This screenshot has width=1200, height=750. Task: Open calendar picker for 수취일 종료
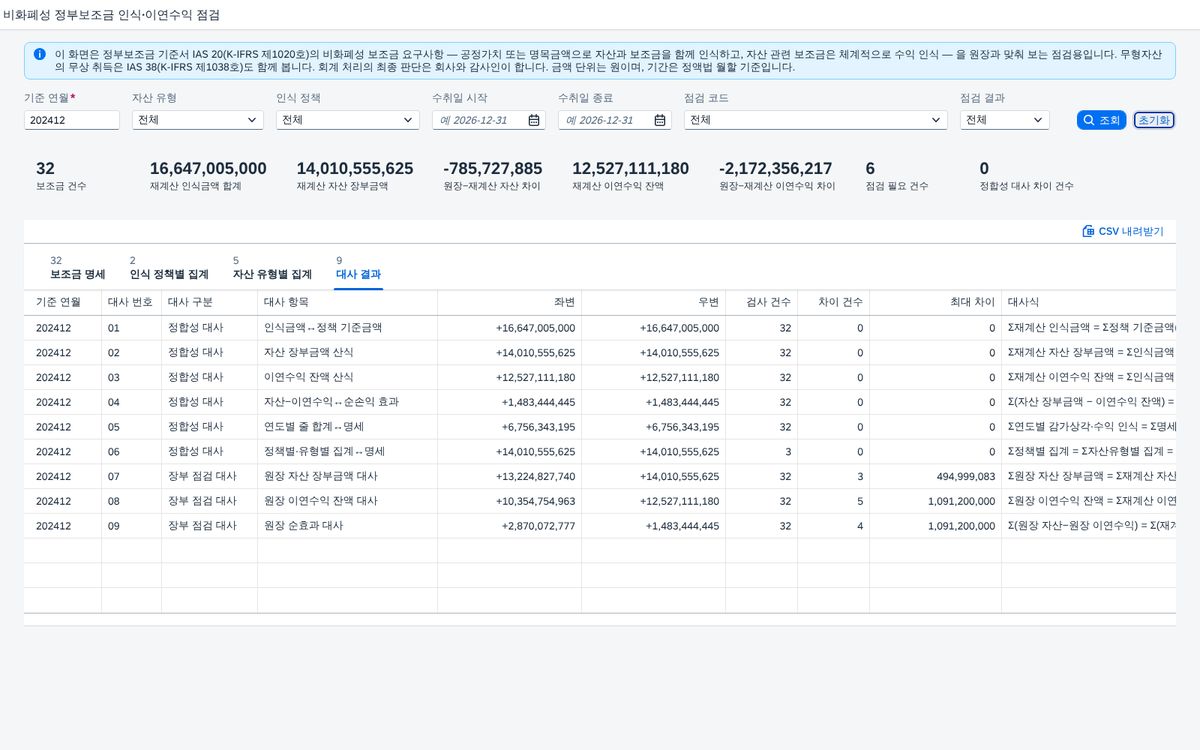(x=660, y=120)
